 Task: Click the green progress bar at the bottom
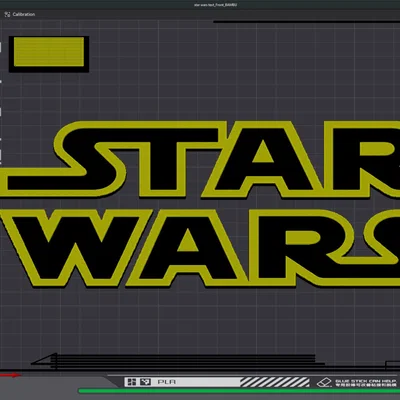[239, 390]
